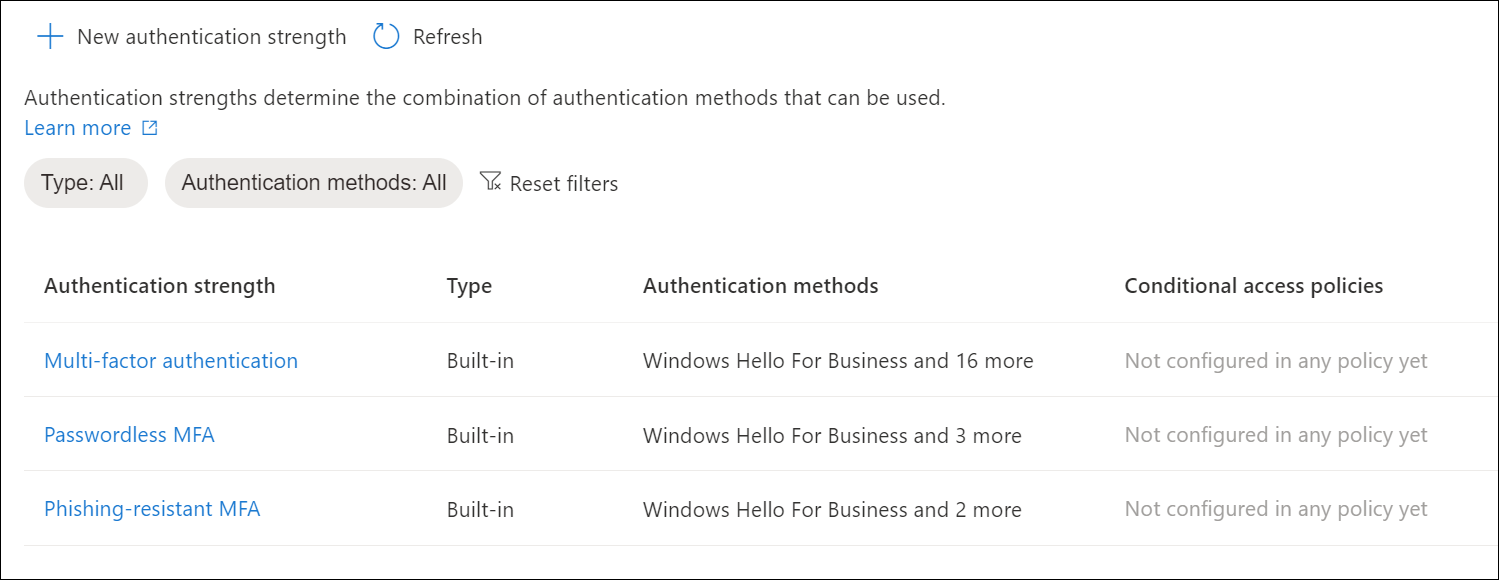Select Windows Hello For Business and 2 more
The image size is (1499, 580).
[x=832, y=509]
